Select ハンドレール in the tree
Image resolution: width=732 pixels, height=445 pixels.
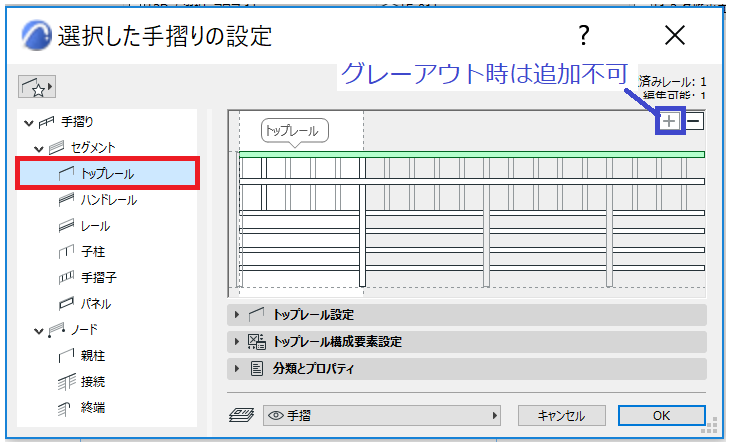(x=108, y=200)
